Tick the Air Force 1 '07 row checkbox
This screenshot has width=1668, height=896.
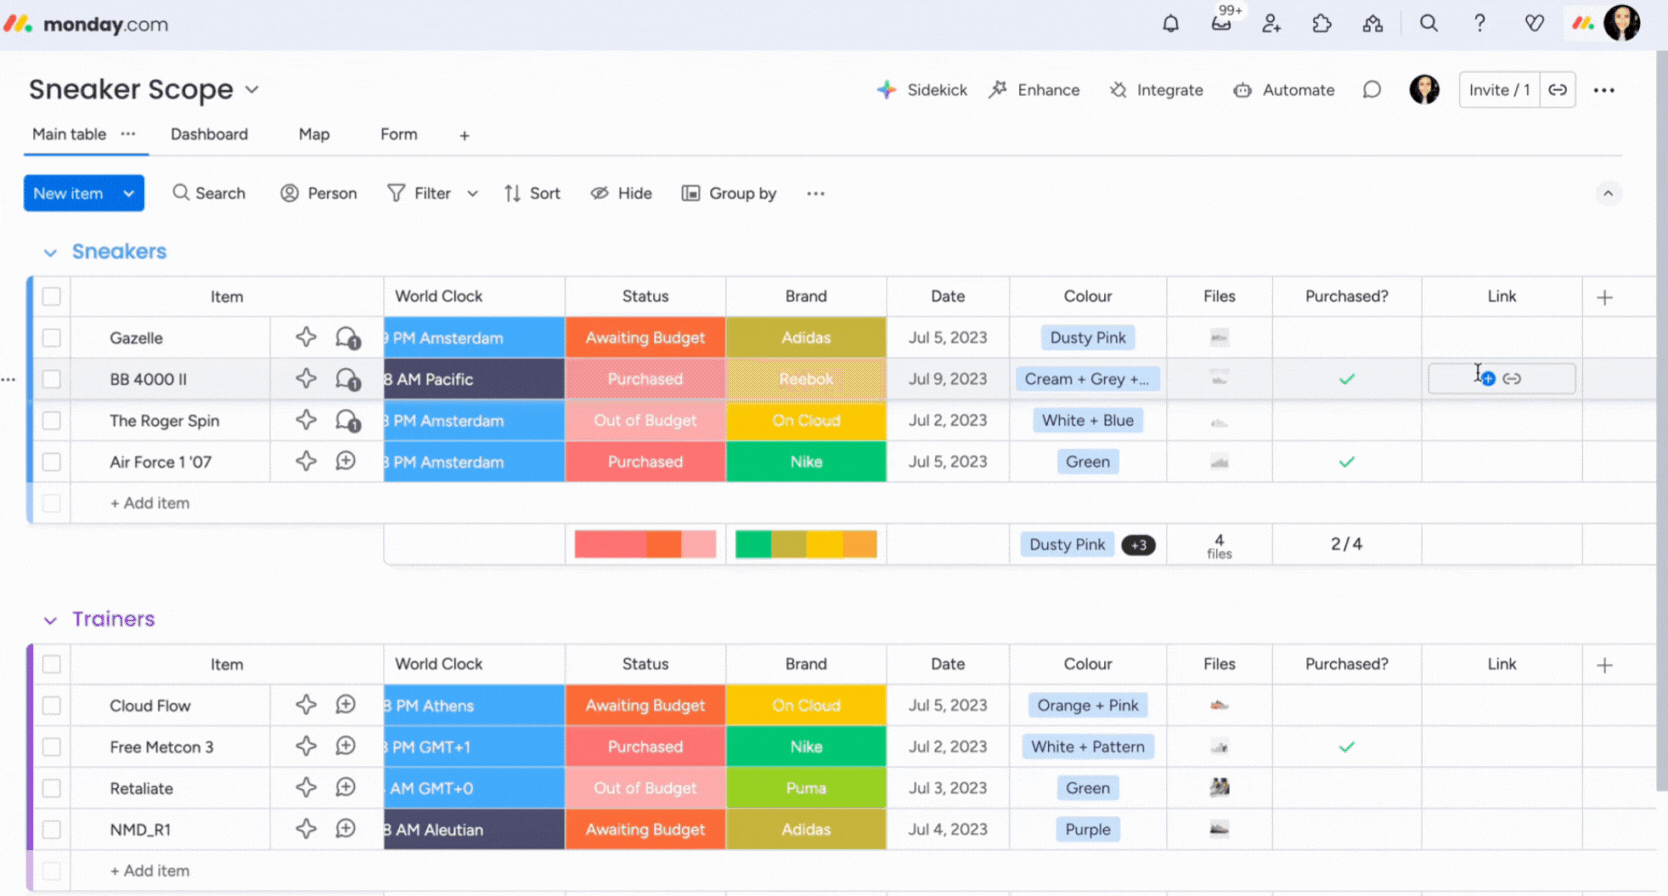(51, 462)
